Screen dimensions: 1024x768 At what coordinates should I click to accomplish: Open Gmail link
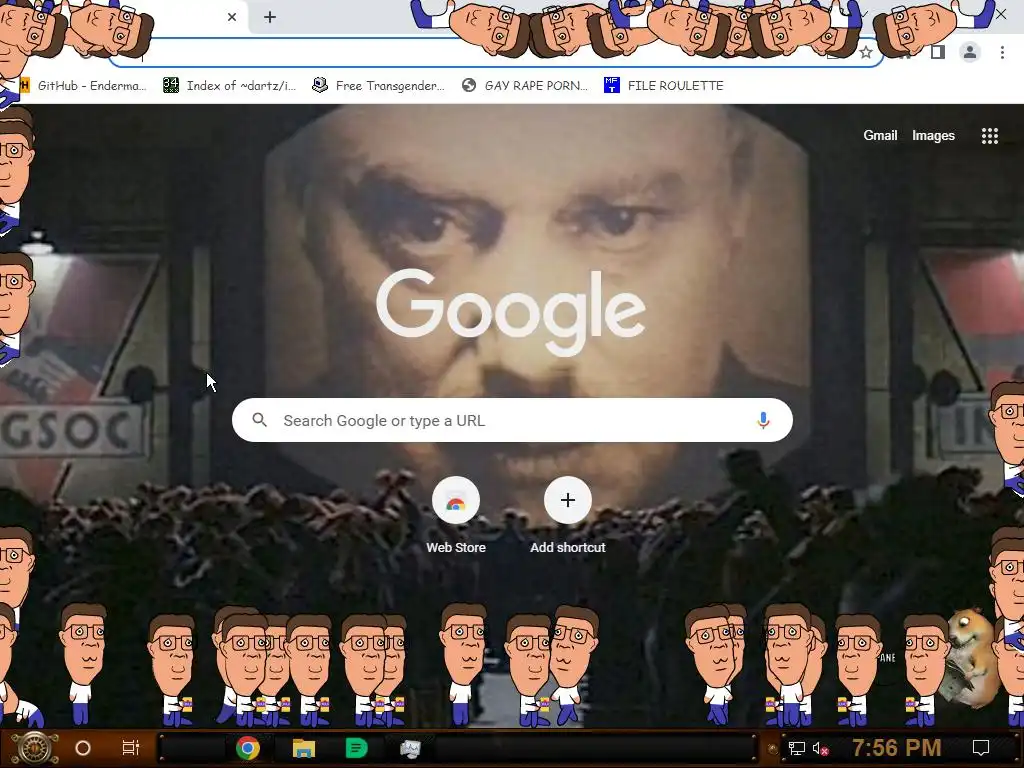click(880, 135)
